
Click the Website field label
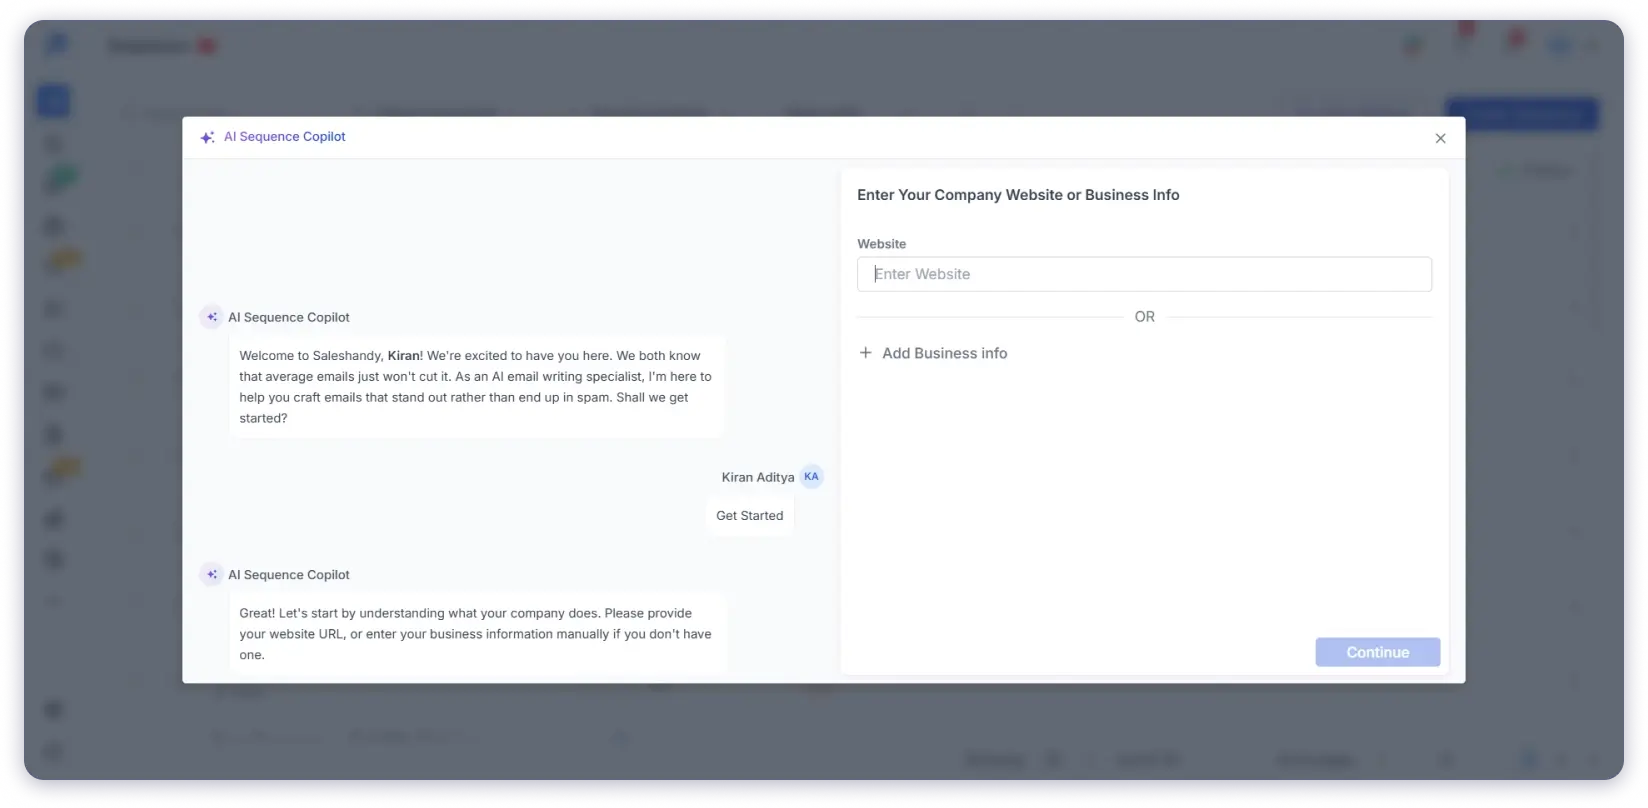pos(881,244)
